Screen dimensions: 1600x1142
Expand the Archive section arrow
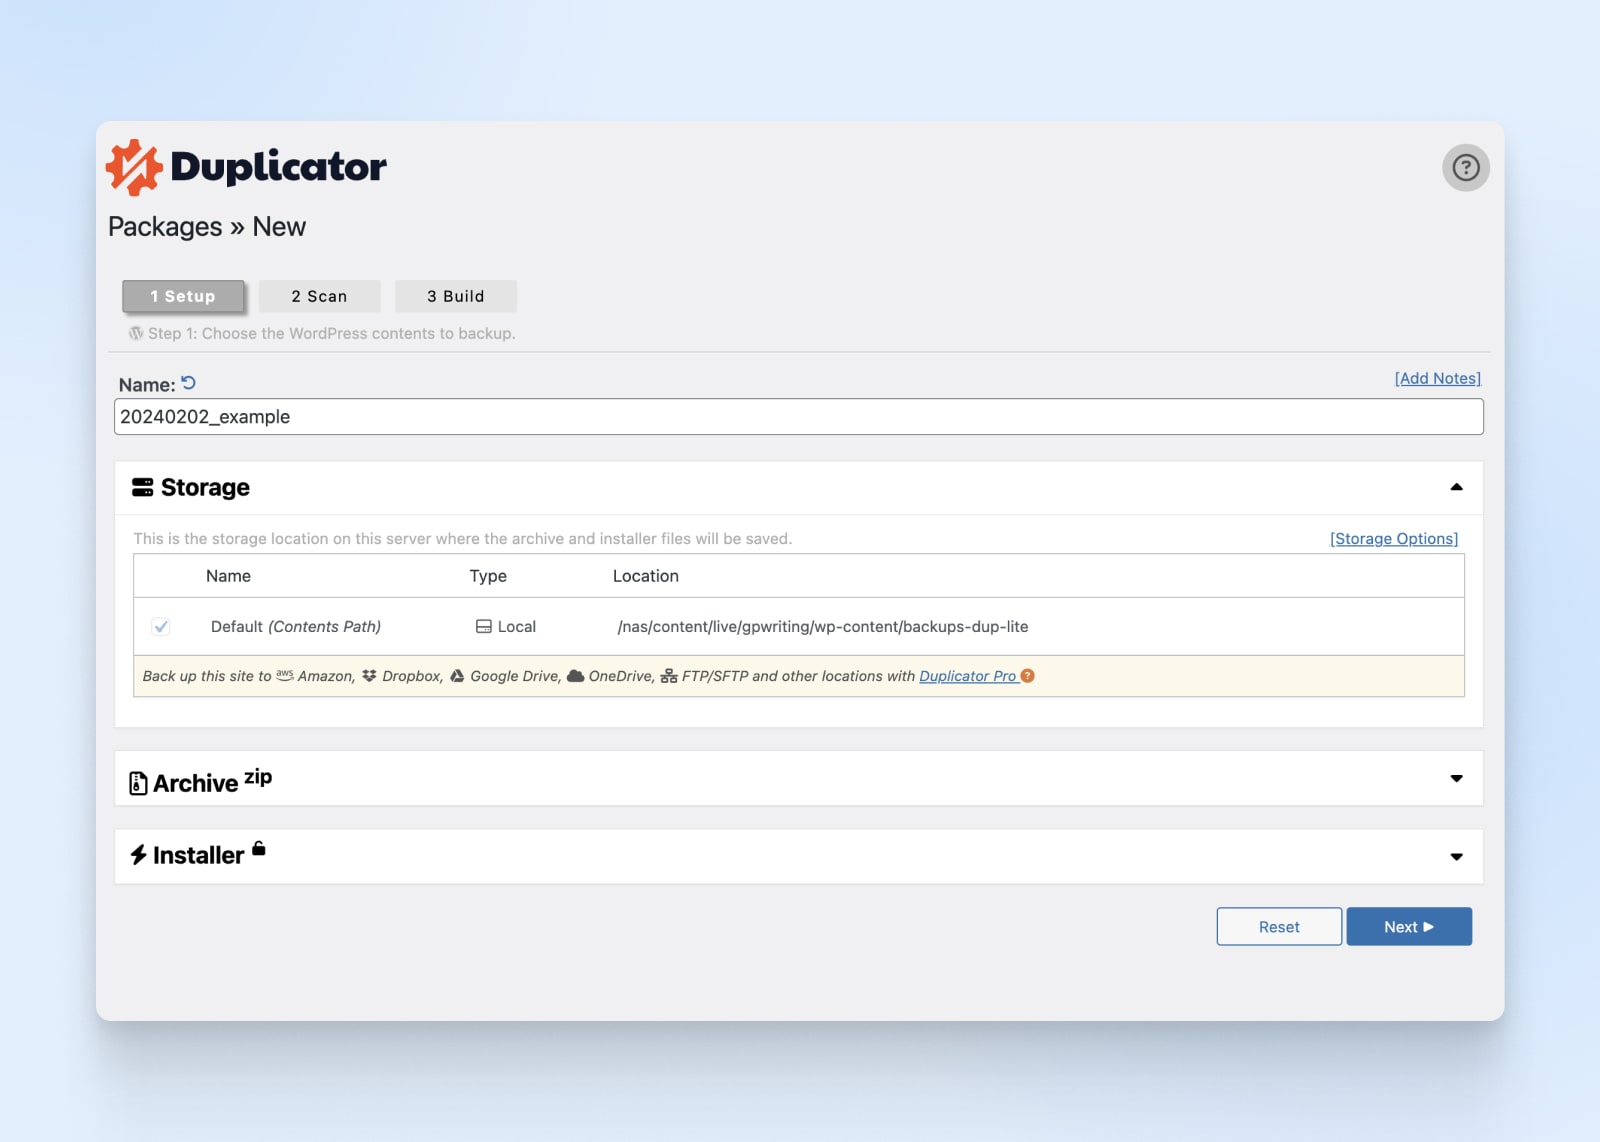click(x=1456, y=778)
